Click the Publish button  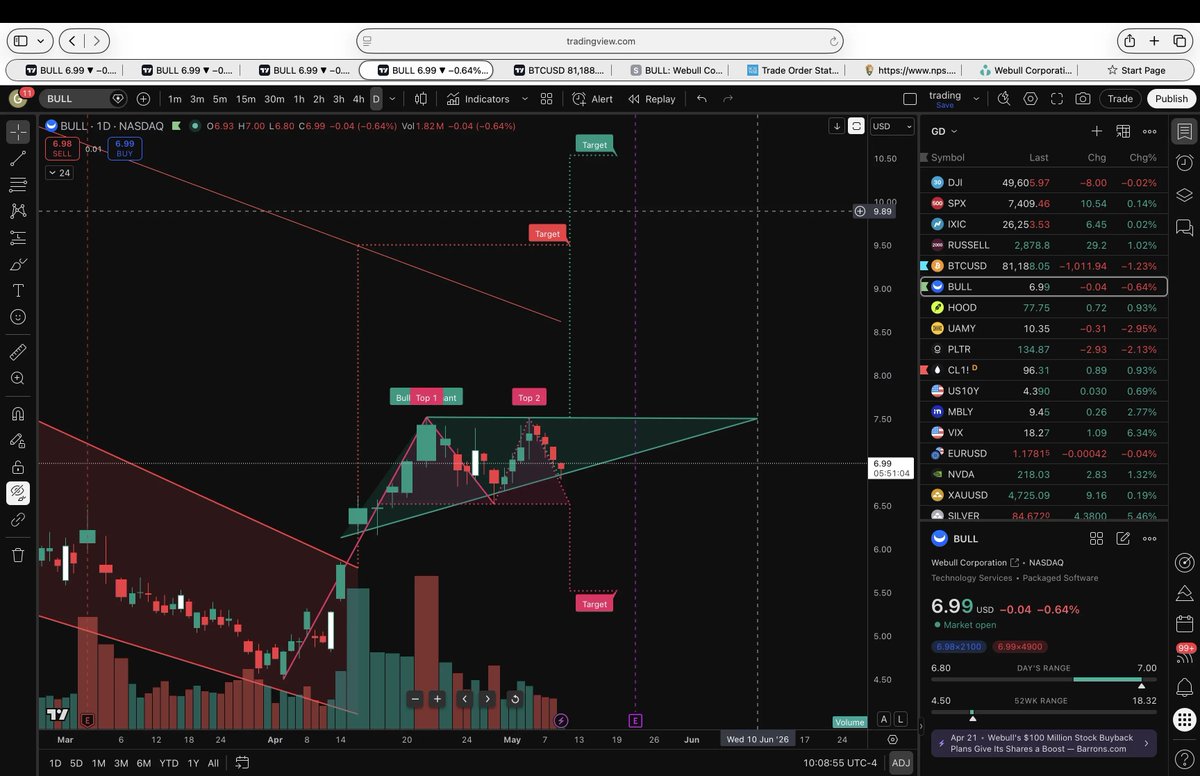[x=1171, y=99]
